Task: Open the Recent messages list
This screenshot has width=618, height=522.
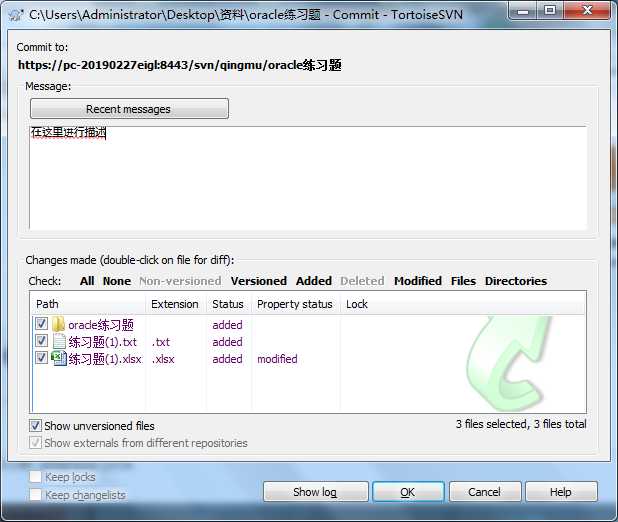Action: tap(129, 109)
